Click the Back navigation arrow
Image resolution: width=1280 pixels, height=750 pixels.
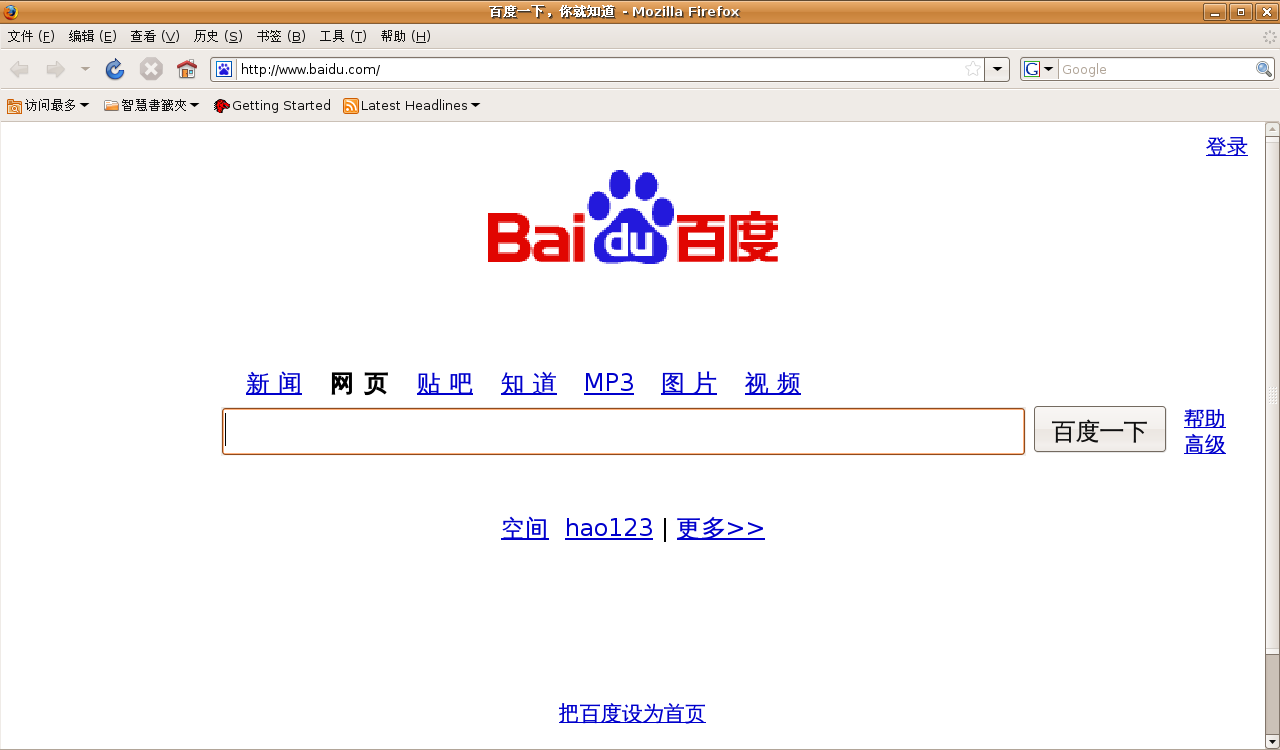coord(19,69)
